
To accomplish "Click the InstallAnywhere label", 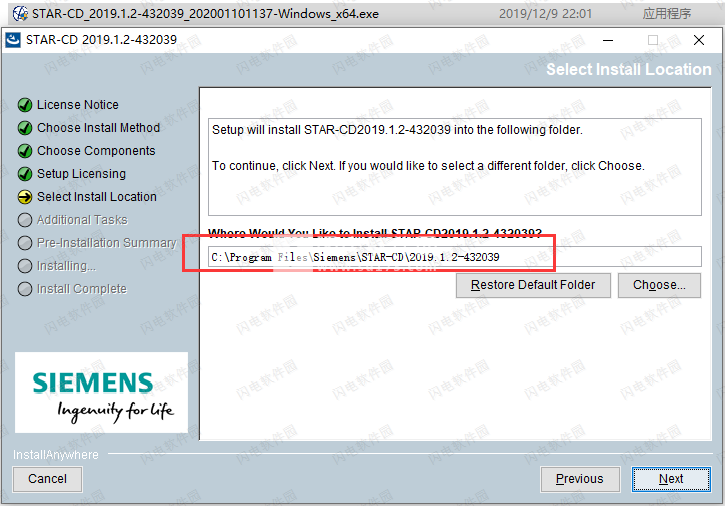I will 55,455.
